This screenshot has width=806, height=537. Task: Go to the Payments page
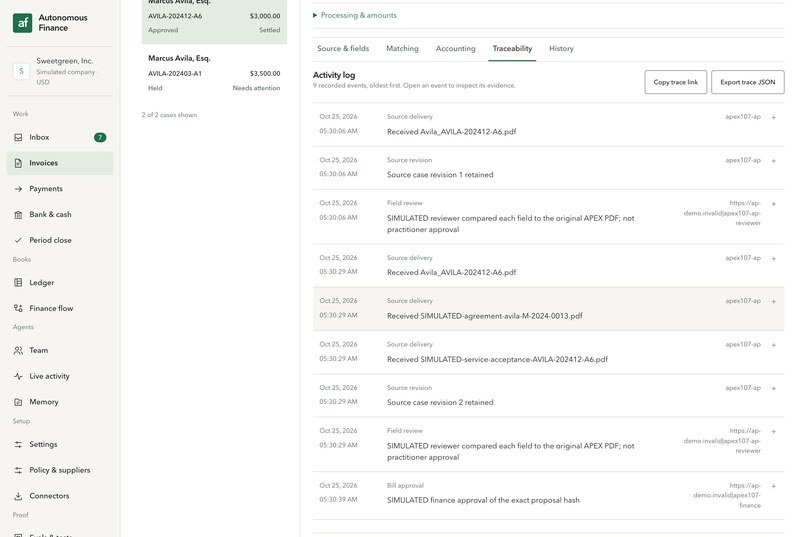pyautogui.click(x=60, y=189)
